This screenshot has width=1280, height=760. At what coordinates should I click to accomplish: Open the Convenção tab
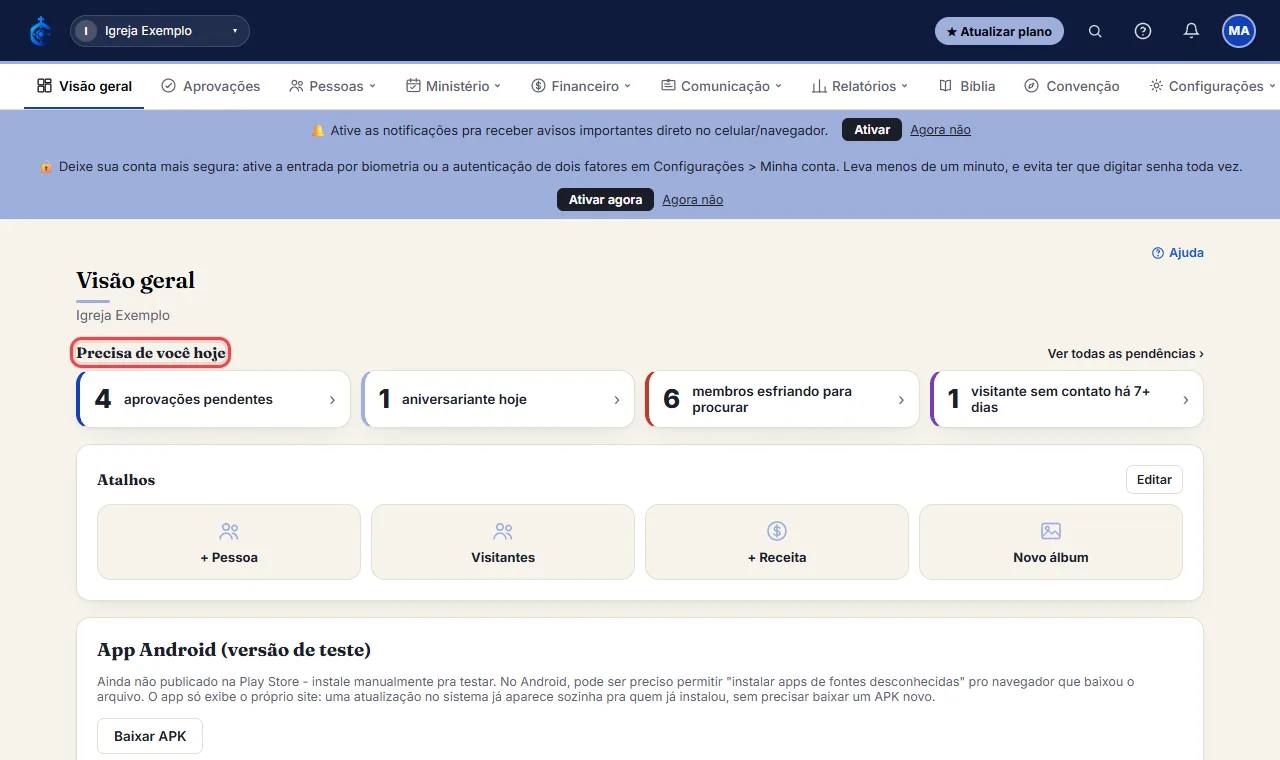pos(1072,86)
